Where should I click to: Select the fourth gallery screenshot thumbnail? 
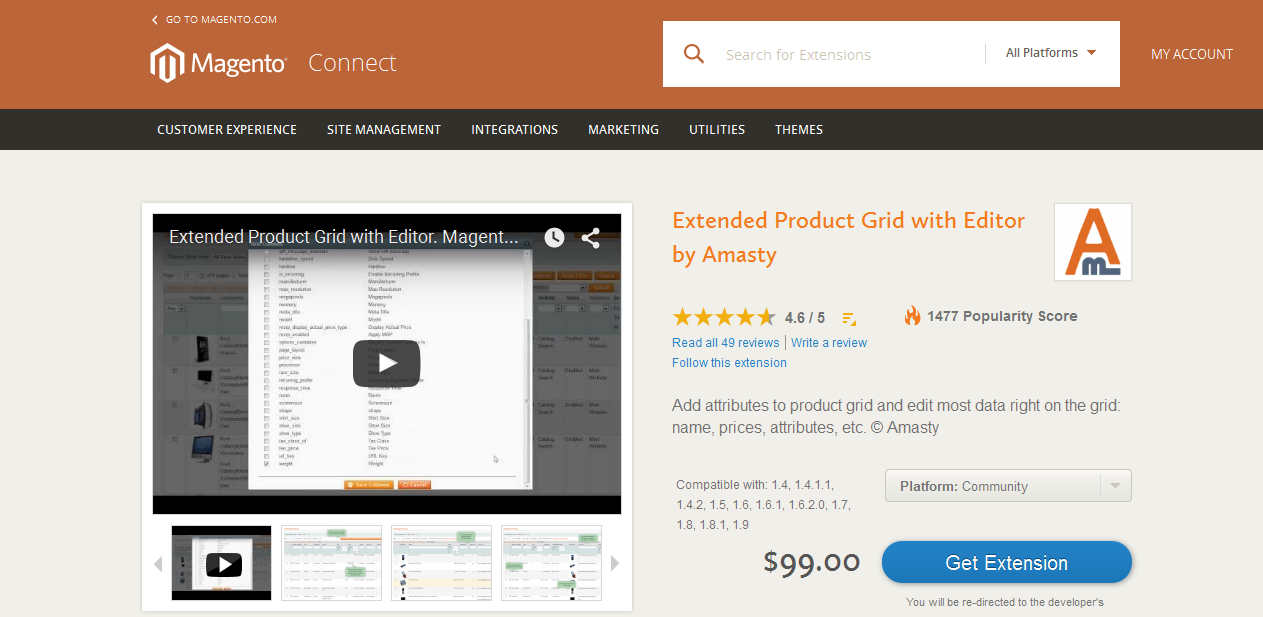tap(551, 563)
